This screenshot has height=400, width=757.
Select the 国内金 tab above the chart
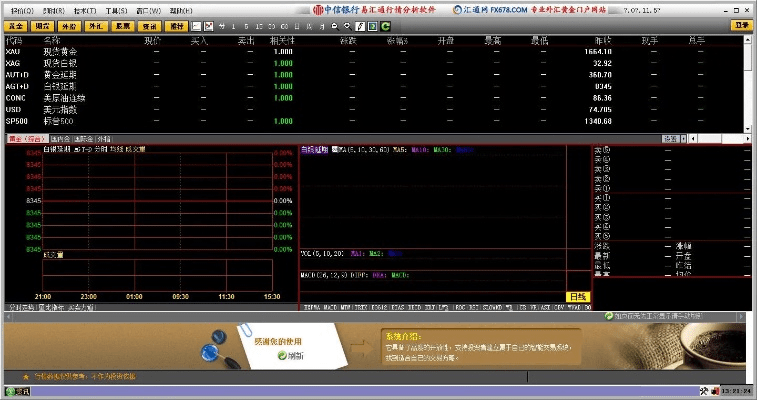click(x=59, y=138)
